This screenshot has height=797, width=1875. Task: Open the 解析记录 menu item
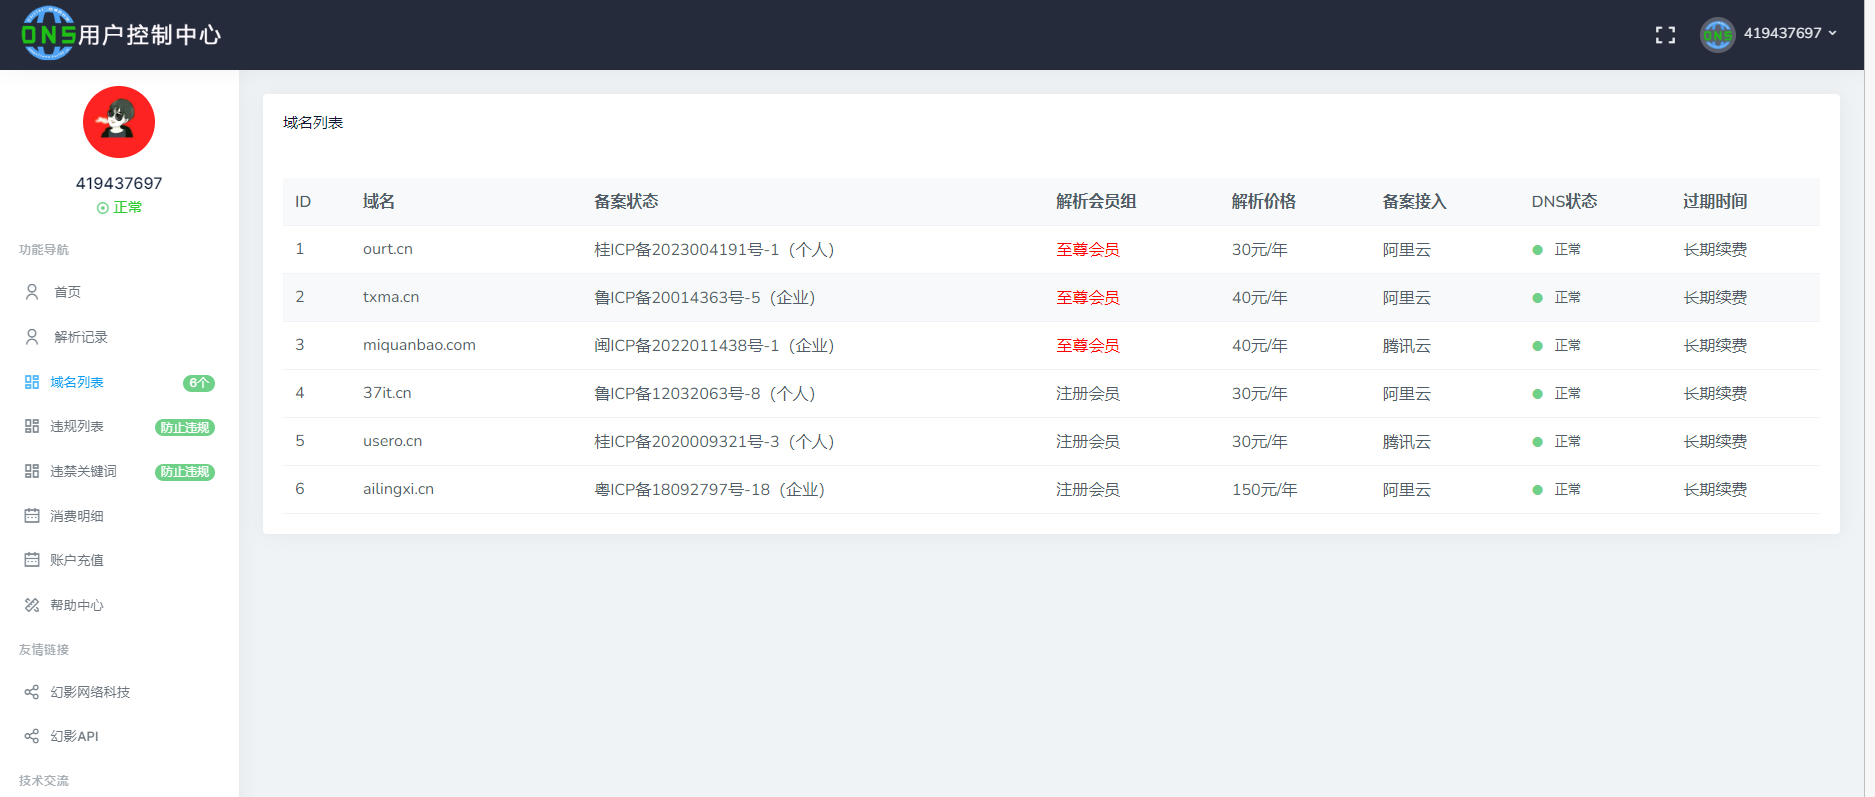pyautogui.click(x=80, y=337)
